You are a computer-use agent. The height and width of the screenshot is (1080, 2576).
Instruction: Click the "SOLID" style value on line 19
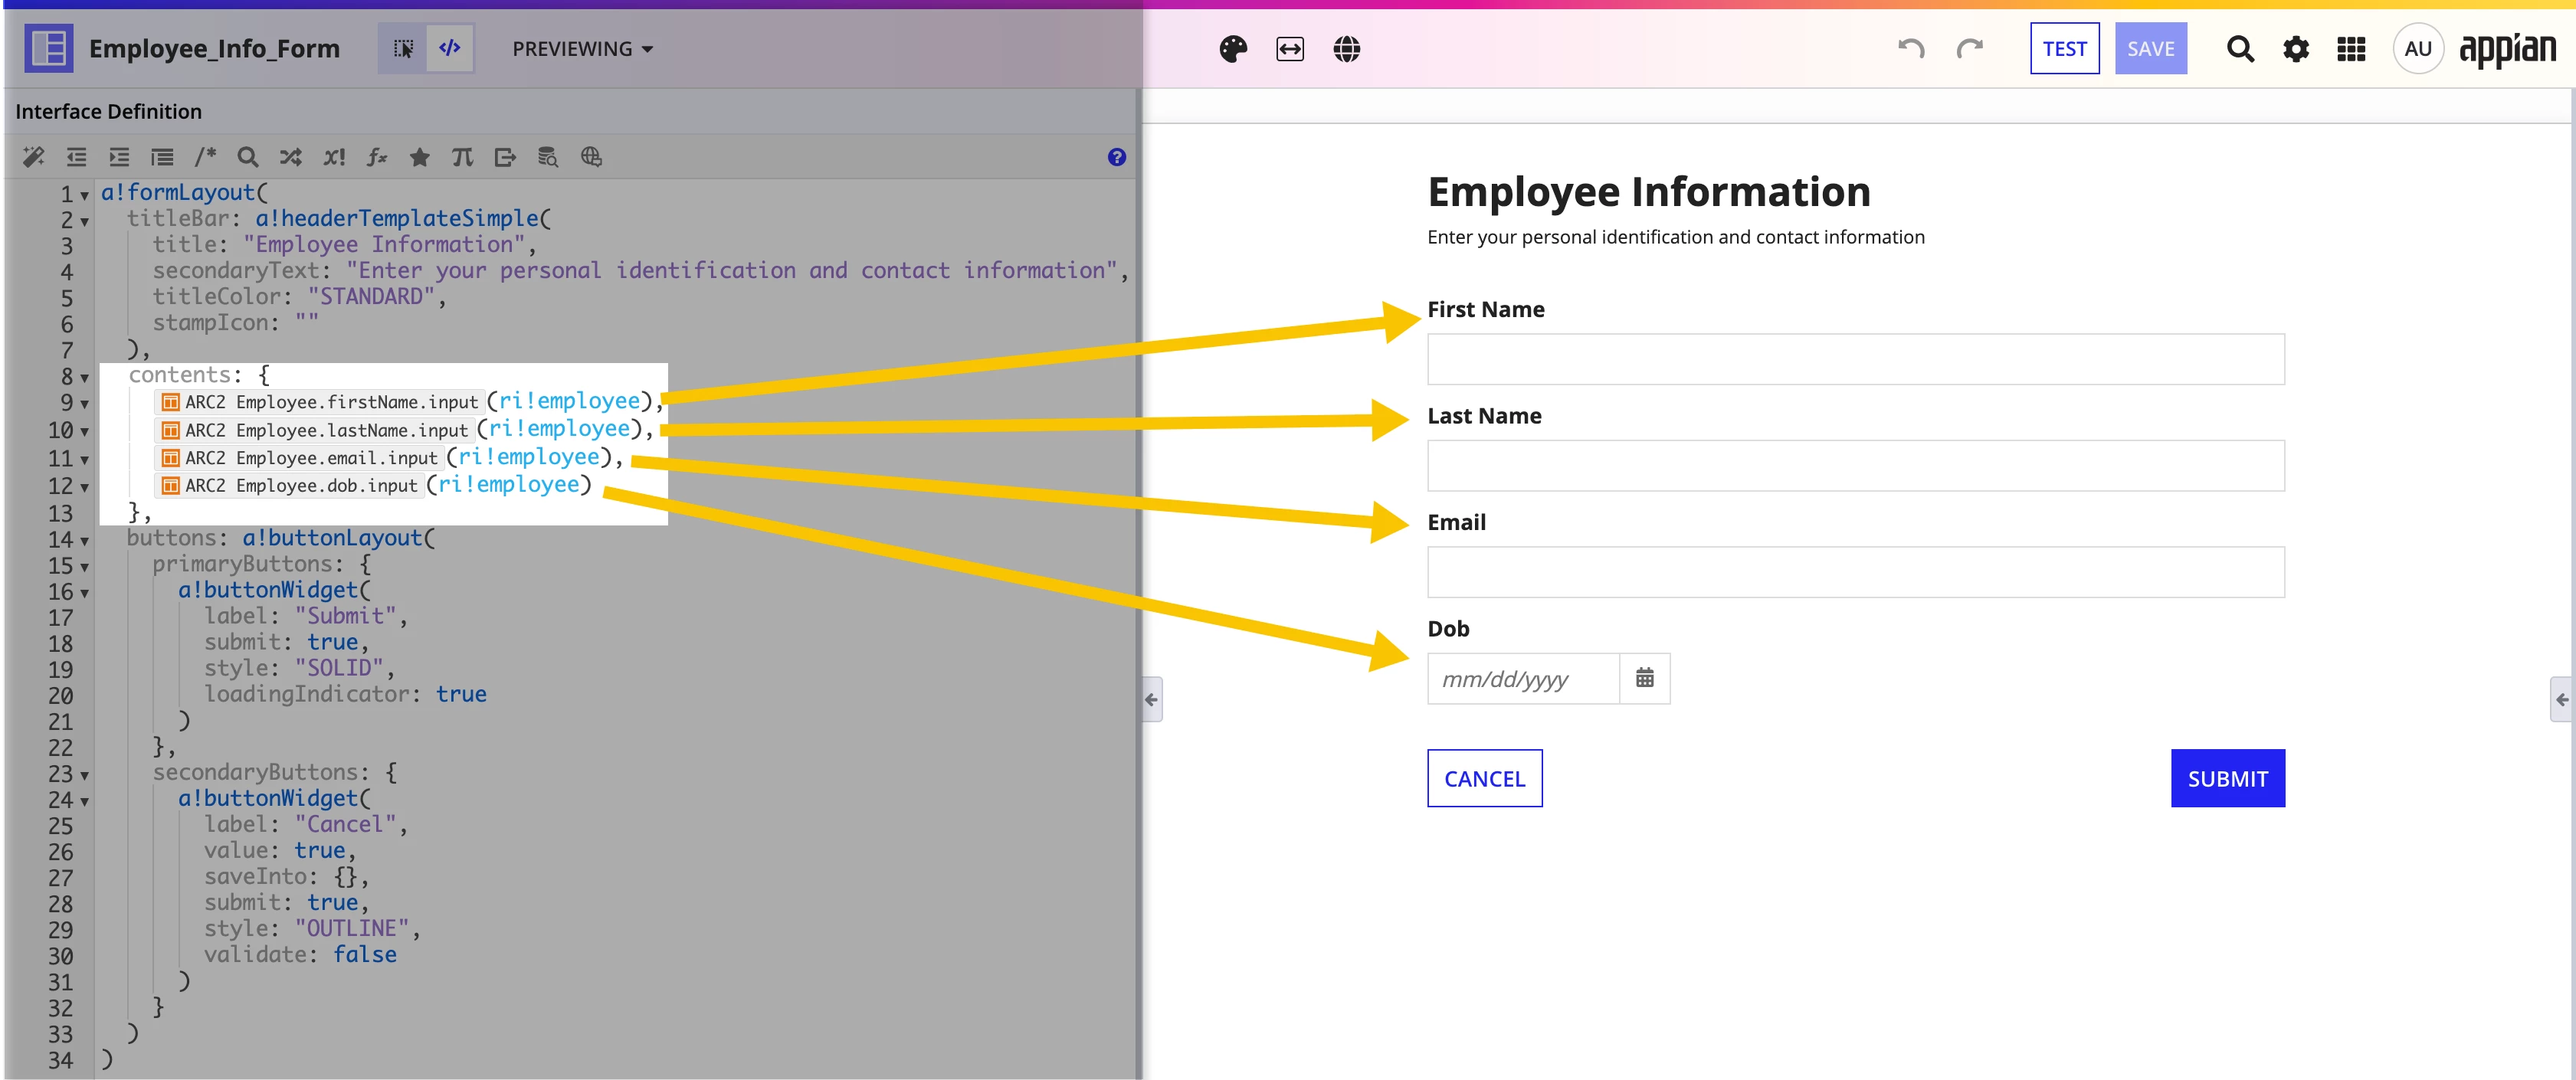pos(339,668)
